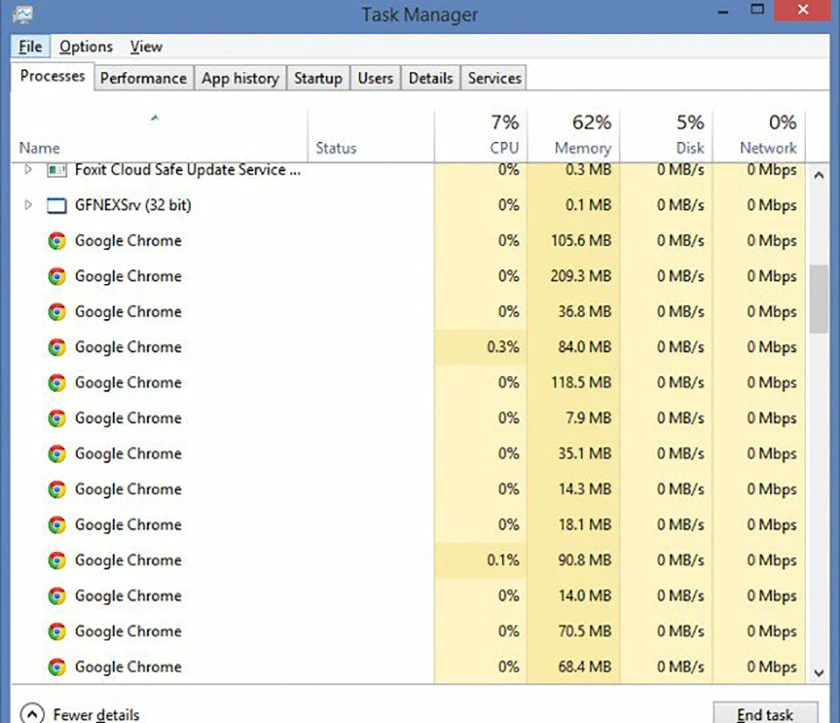Switch to the Details tab
This screenshot has height=723, width=840.
pos(431,78)
